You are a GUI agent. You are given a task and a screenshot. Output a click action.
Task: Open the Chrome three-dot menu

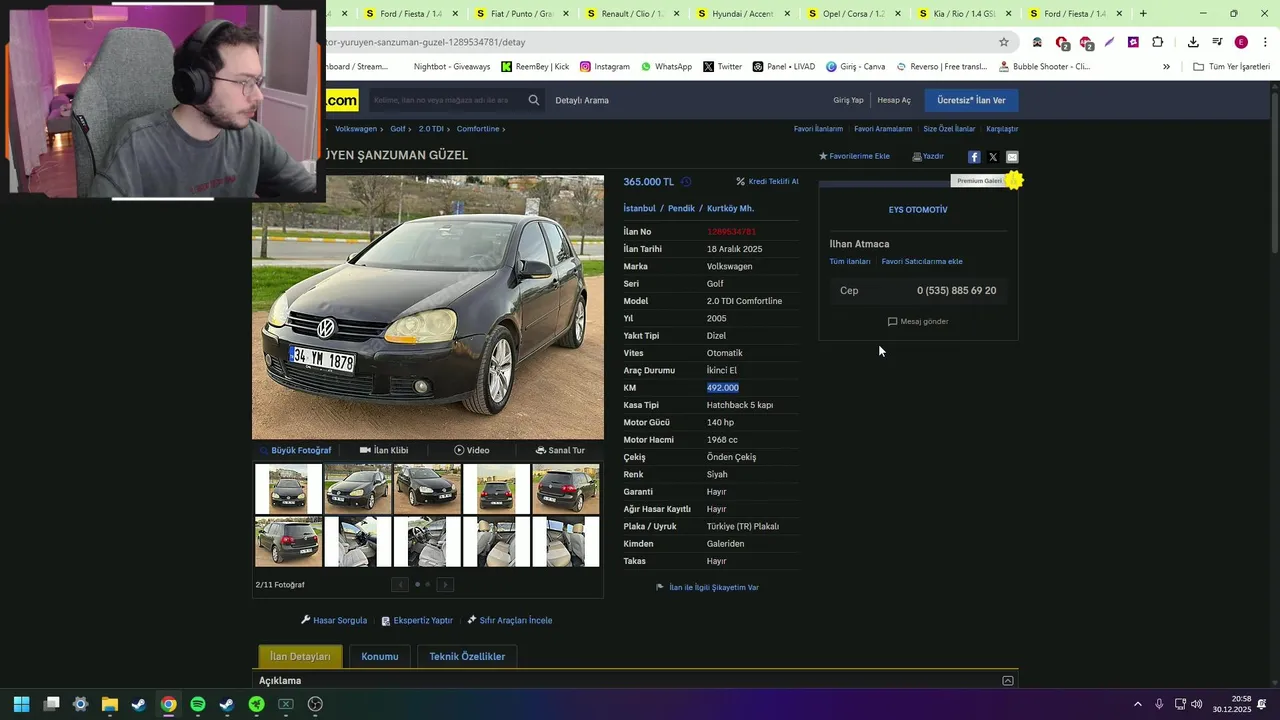(x=1265, y=42)
